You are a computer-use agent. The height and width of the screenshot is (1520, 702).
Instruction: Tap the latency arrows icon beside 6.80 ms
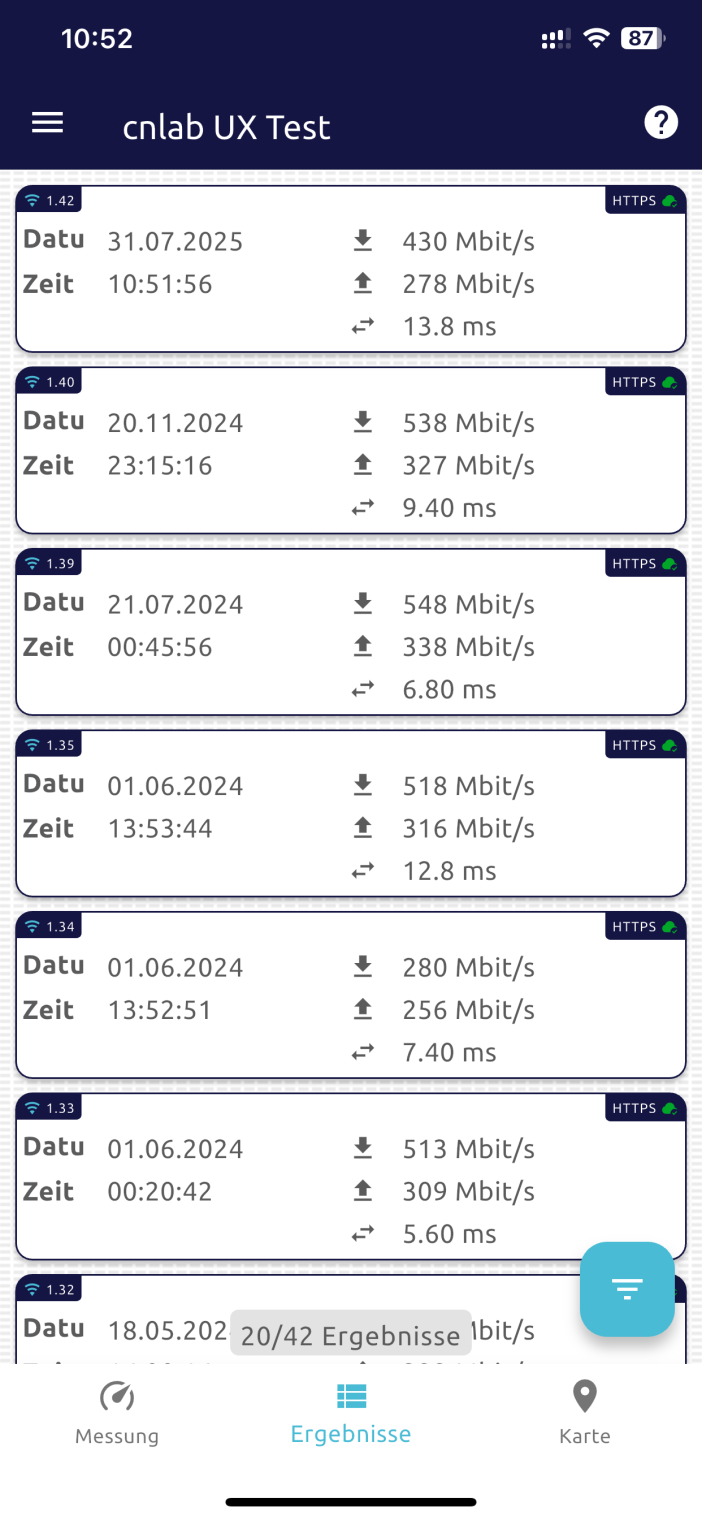[362, 689]
